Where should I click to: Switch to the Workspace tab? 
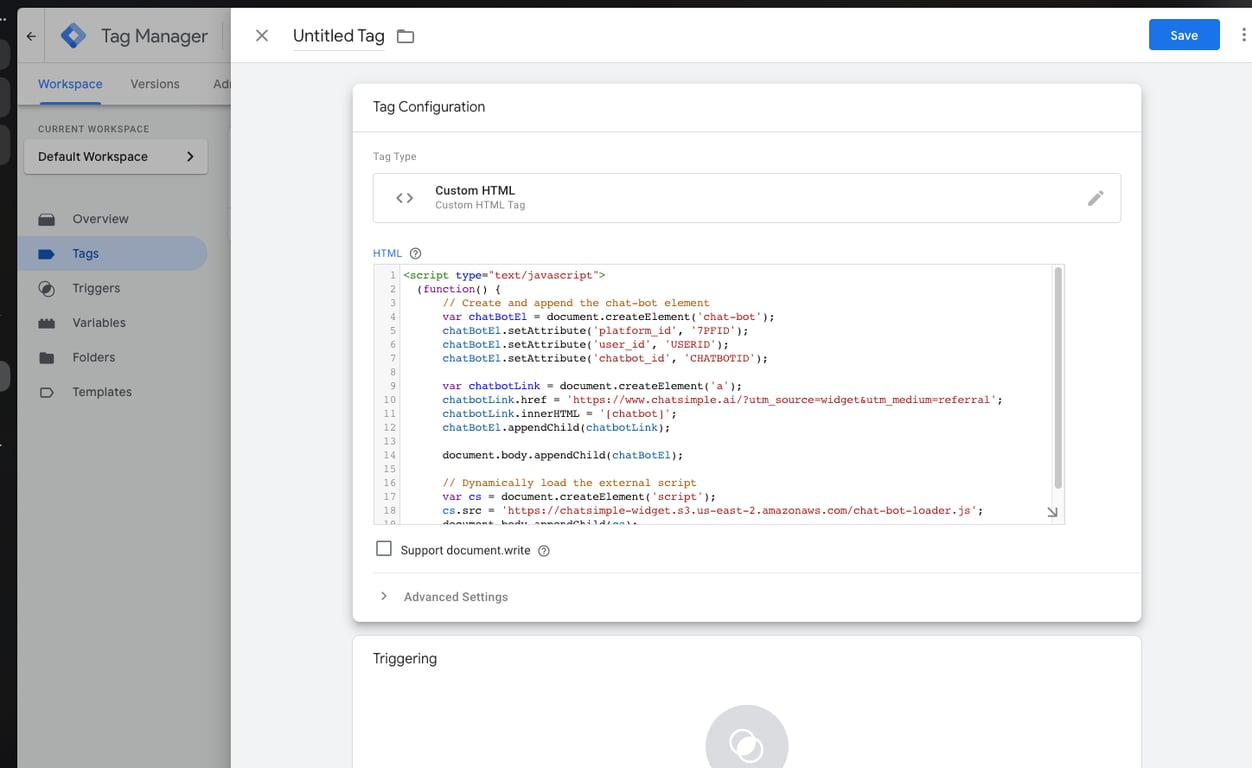click(x=70, y=84)
